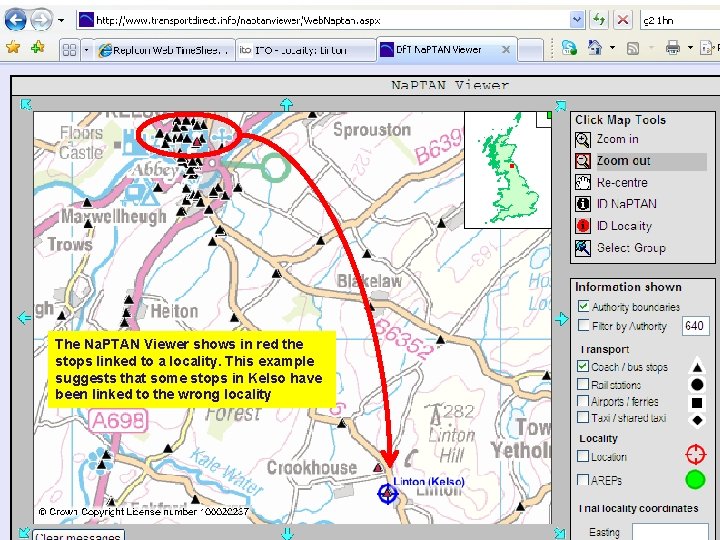The height and width of the screenshot is (540, 720).
Task: Click the green AREPs circle swatch
Action: pos(695,479)
